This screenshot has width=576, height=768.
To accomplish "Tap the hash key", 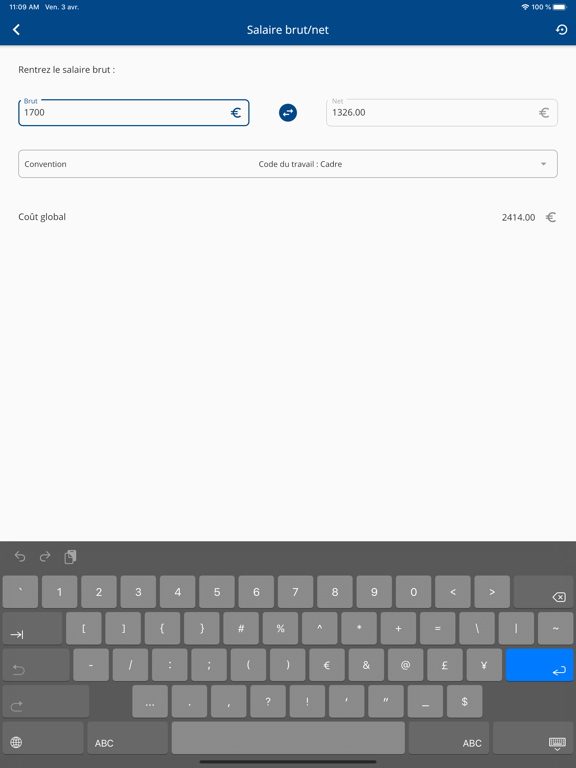I will (x=241, y=628).
